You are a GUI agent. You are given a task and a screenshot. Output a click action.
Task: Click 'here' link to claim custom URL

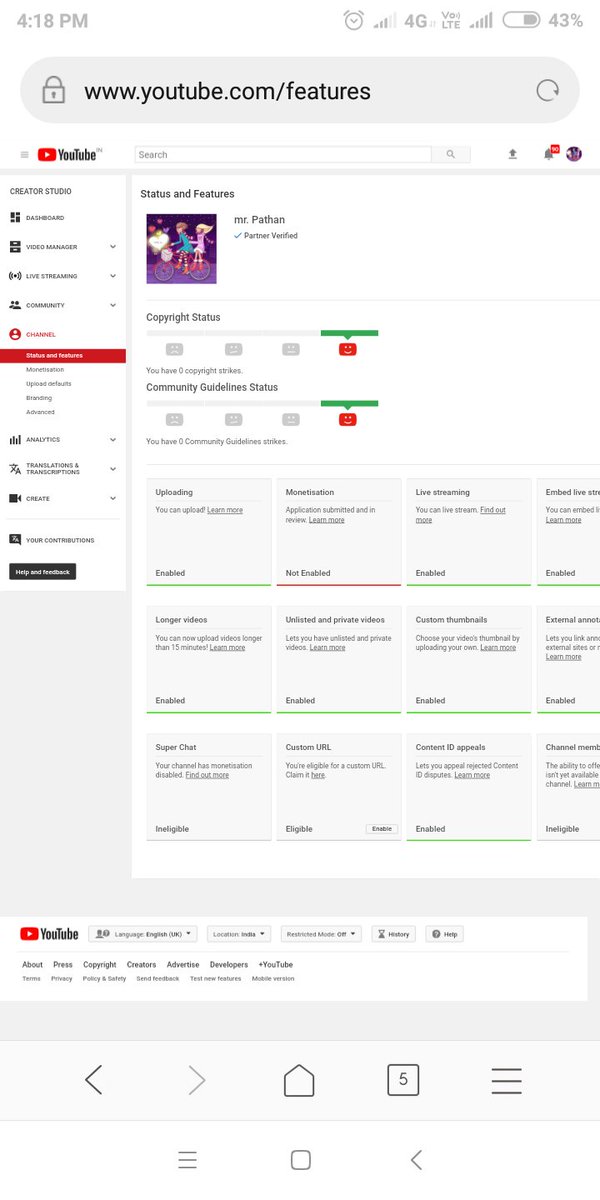click(x=318, y=775)
